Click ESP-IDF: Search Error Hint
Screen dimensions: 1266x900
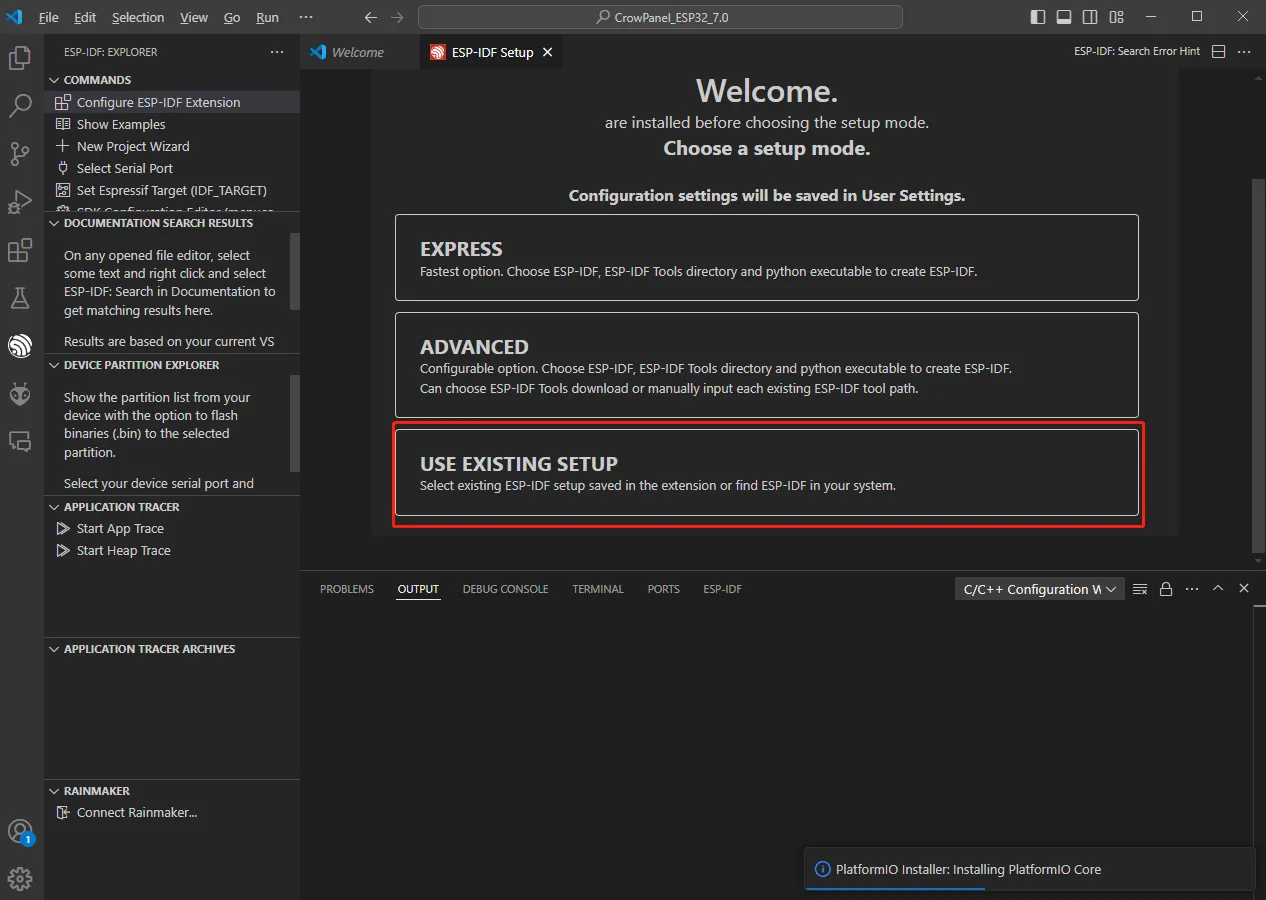pos(1137,51)
